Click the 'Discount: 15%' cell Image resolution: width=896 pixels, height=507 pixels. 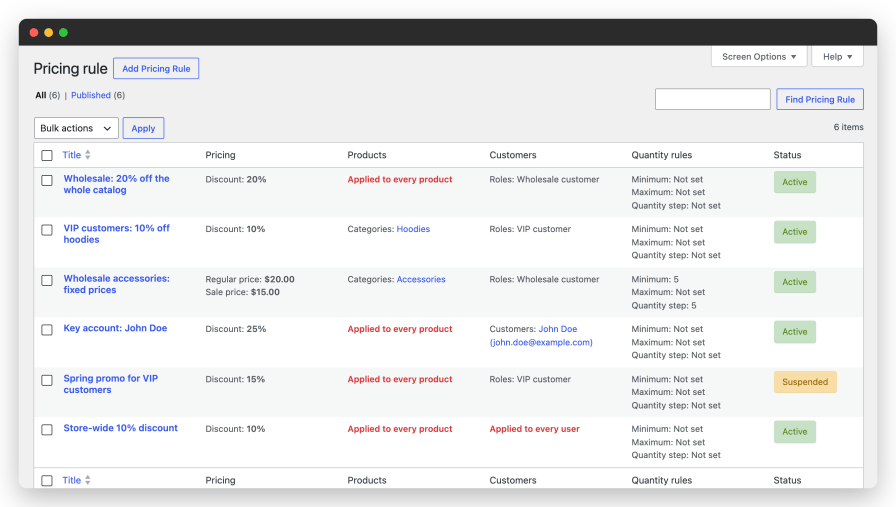click(x=235, y=380)
